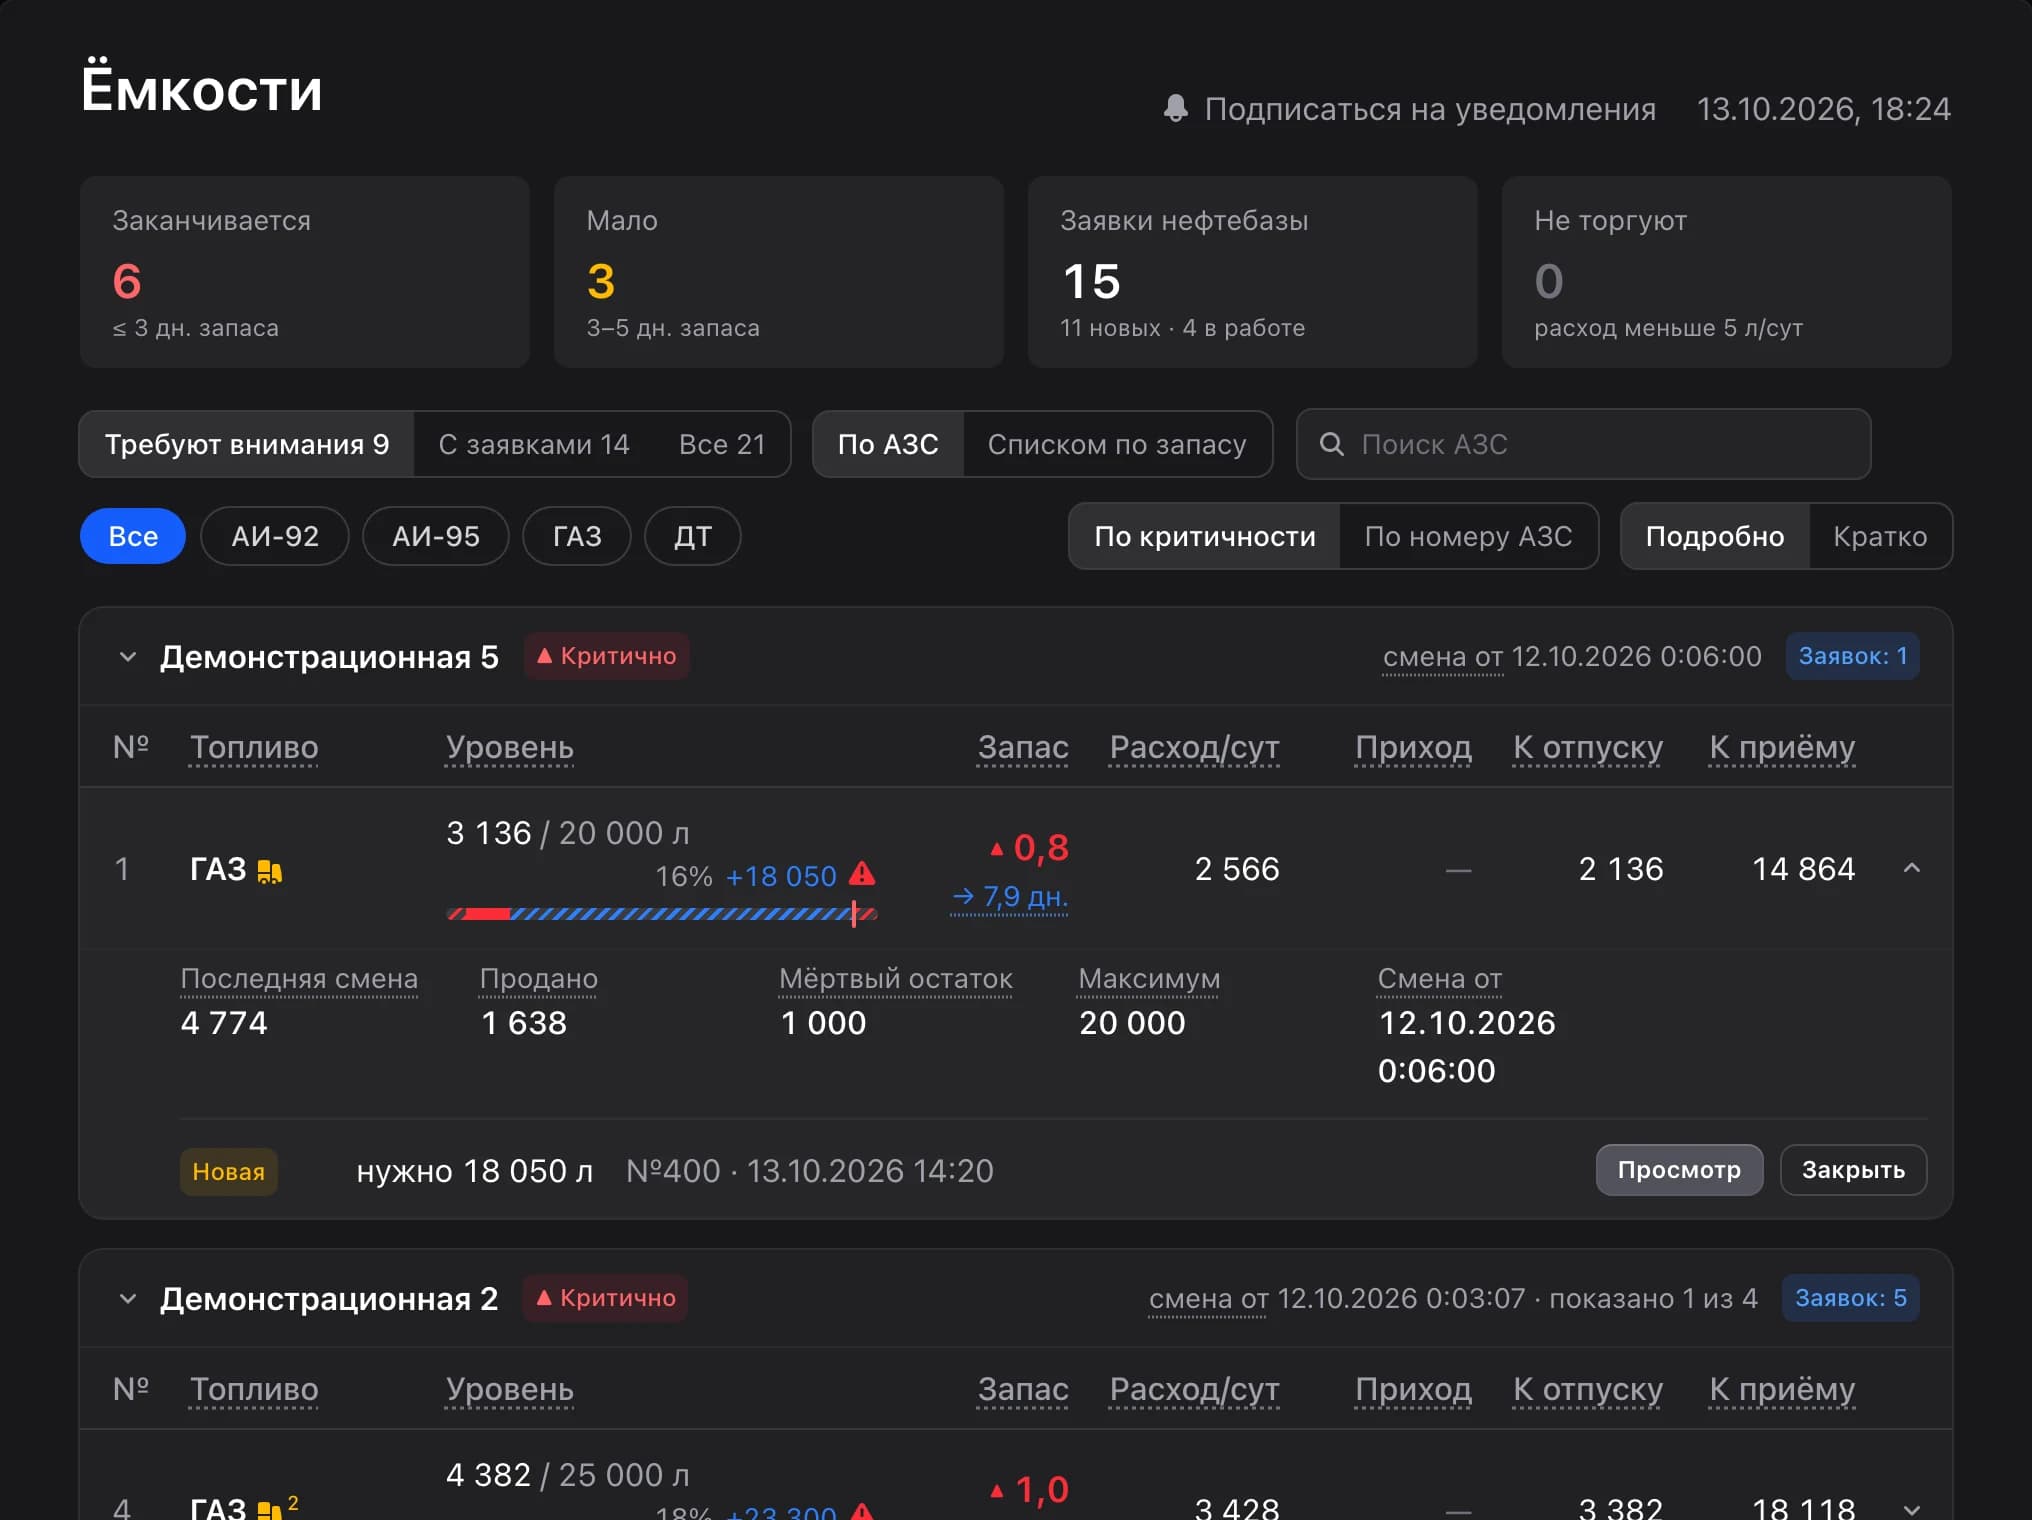Click the Мало summary card
Viewport: 2032px width, 1520px height.
(778, 272)
